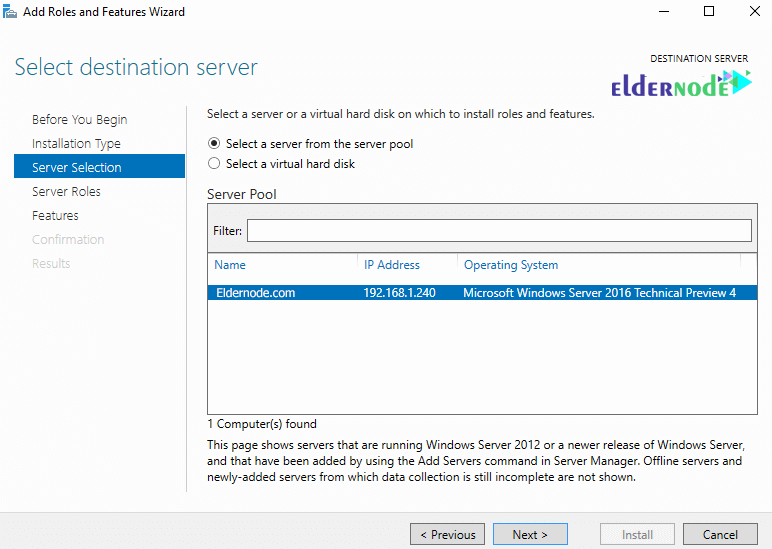Click the Previous button
This screenshot has width=772, height=549.
(x=448, y=534)
